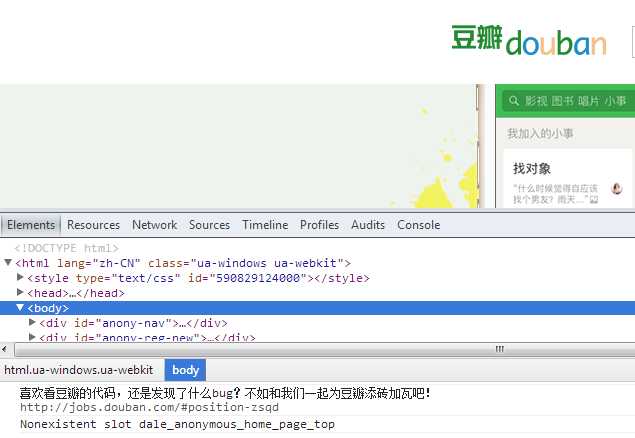Expand the style type="text/css" node
This screenshot has height=438, width=635.
click(x=20, y=277)
